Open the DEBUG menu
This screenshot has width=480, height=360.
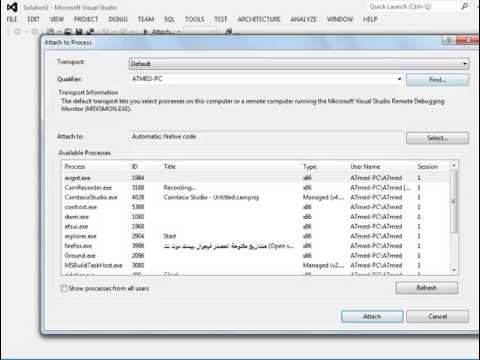pos(118,19)
